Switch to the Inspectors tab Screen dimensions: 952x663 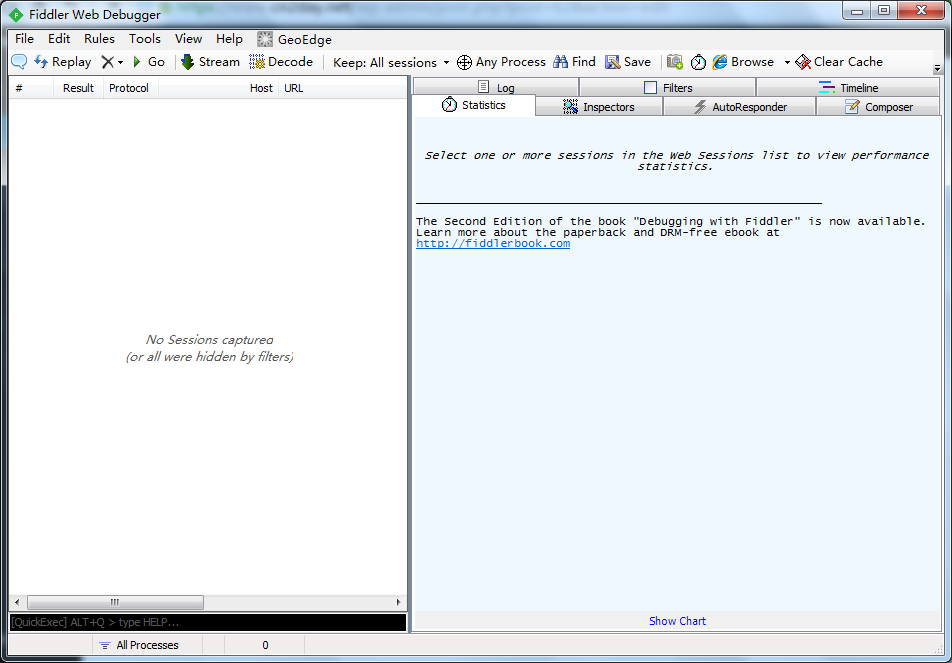point(599,107)
